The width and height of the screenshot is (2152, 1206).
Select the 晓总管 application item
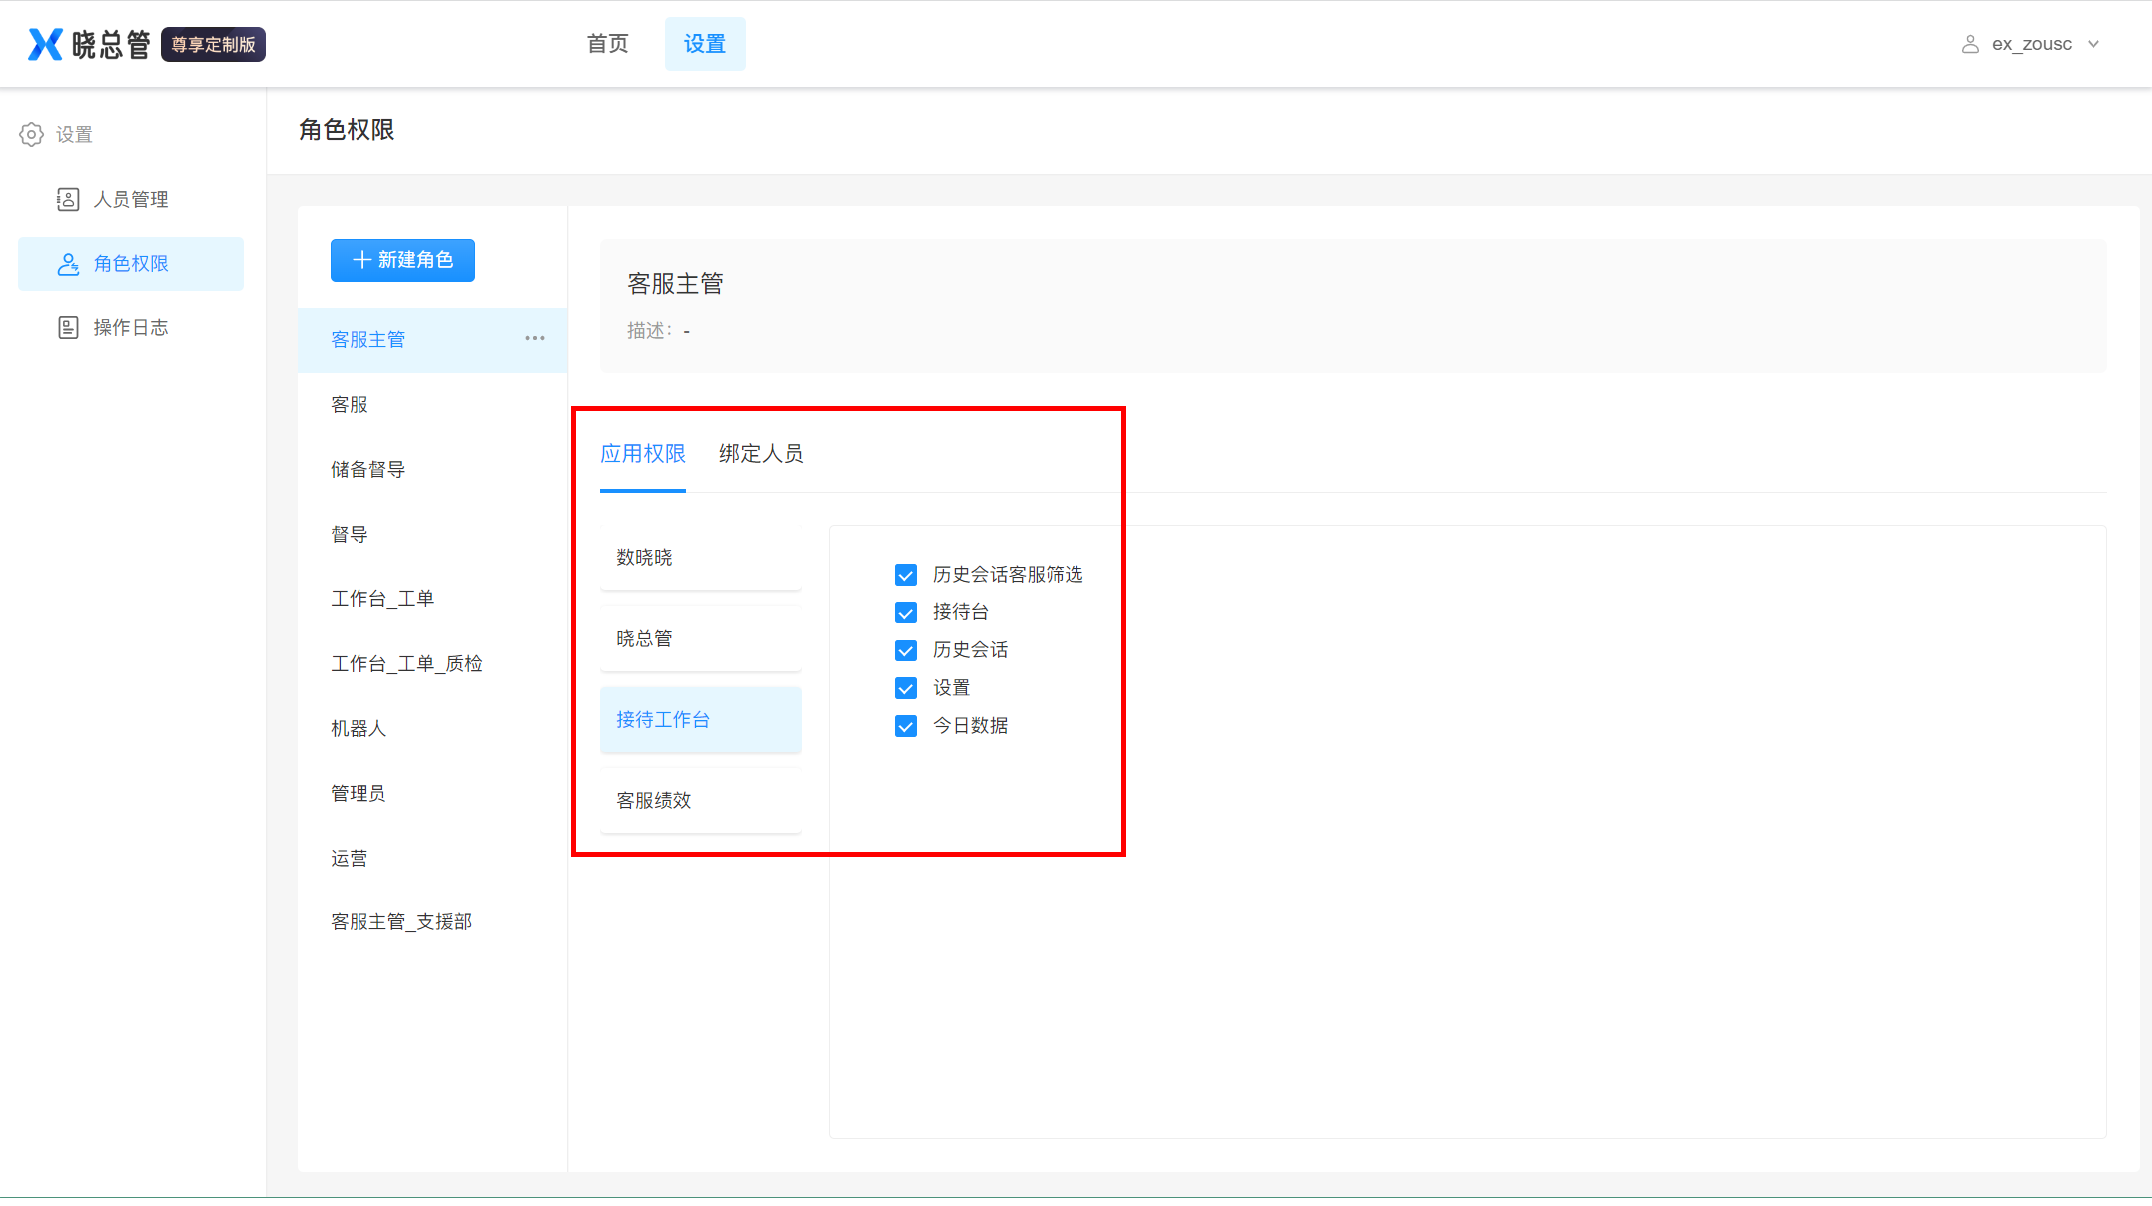coord(700,638)
